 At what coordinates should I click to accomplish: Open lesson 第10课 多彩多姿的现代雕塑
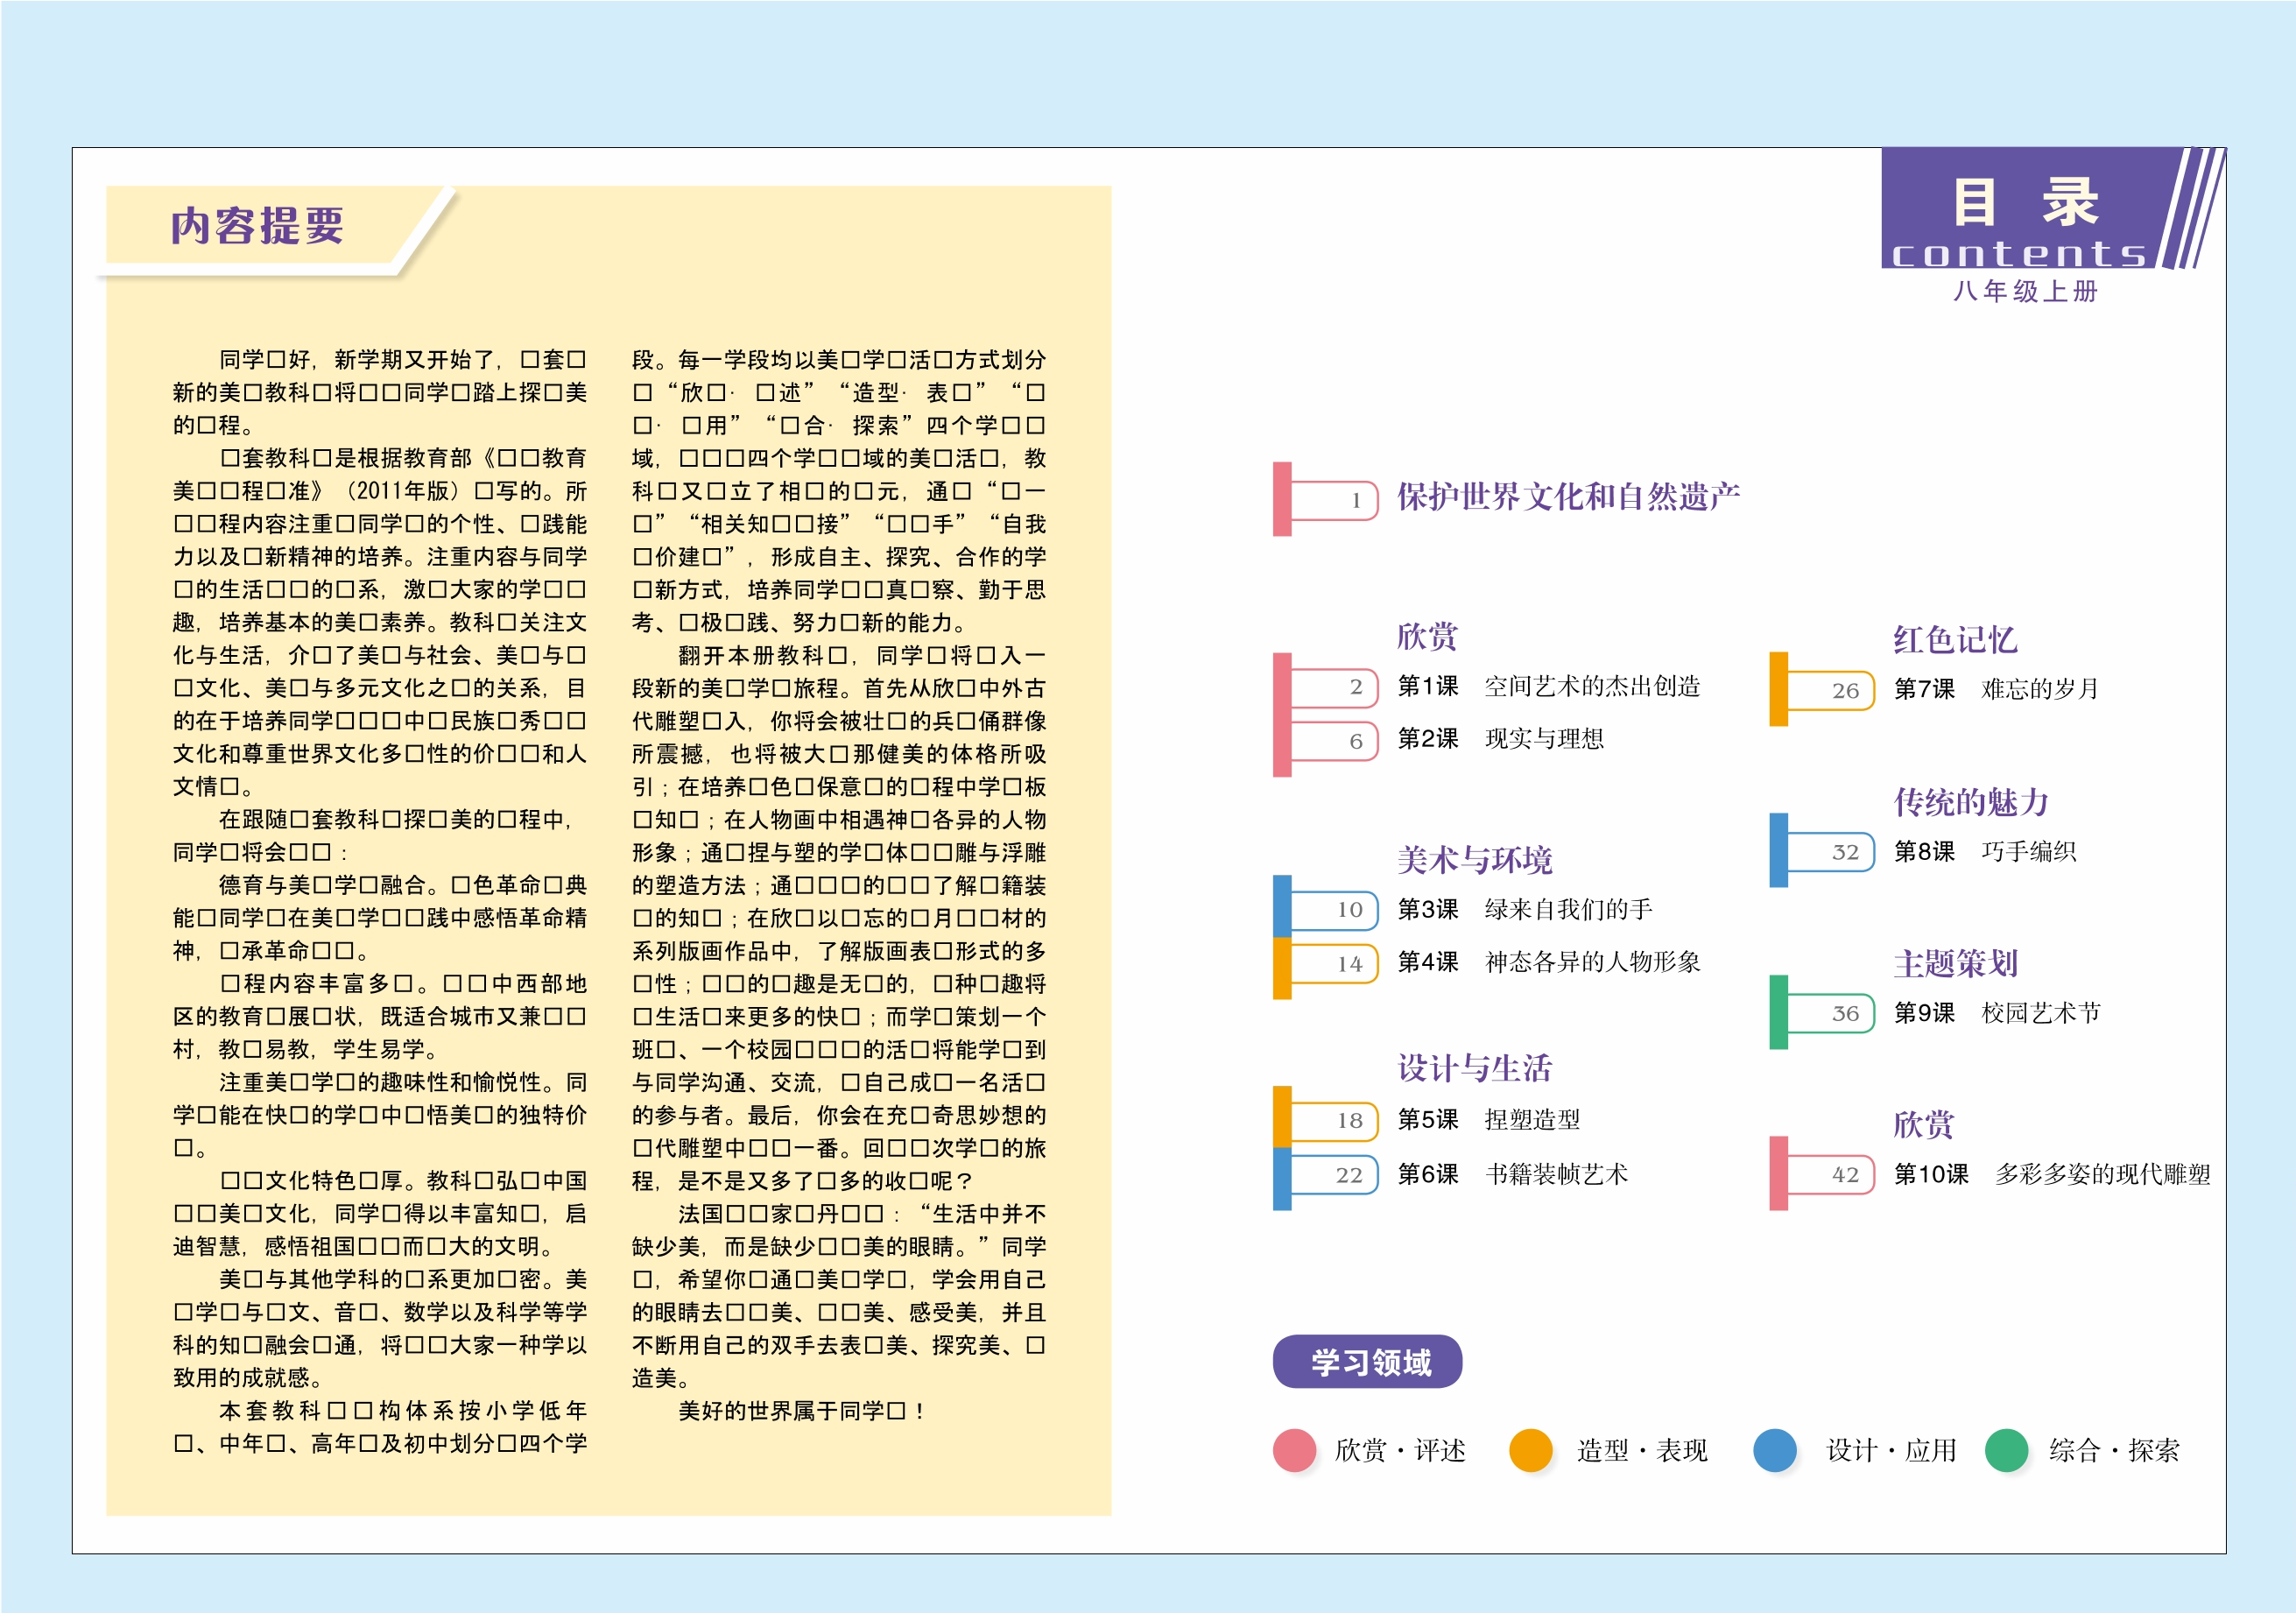(x=2051, y=1174)
